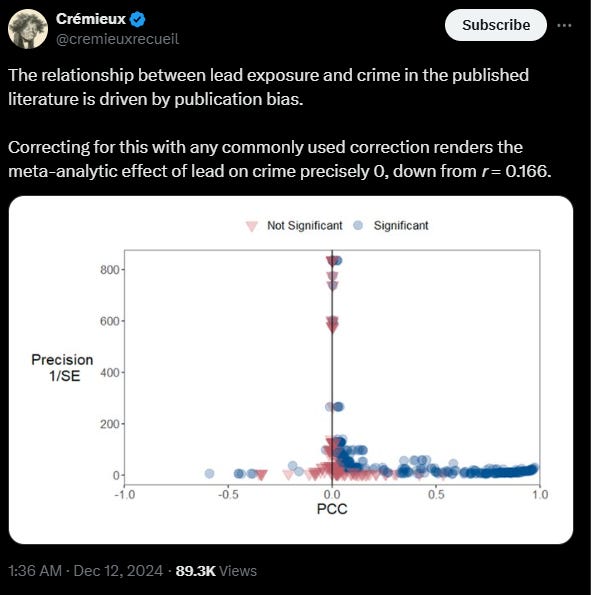The image size is (591, 595).
Task: Click the top data cluster above 800
Action: point(334,261)
